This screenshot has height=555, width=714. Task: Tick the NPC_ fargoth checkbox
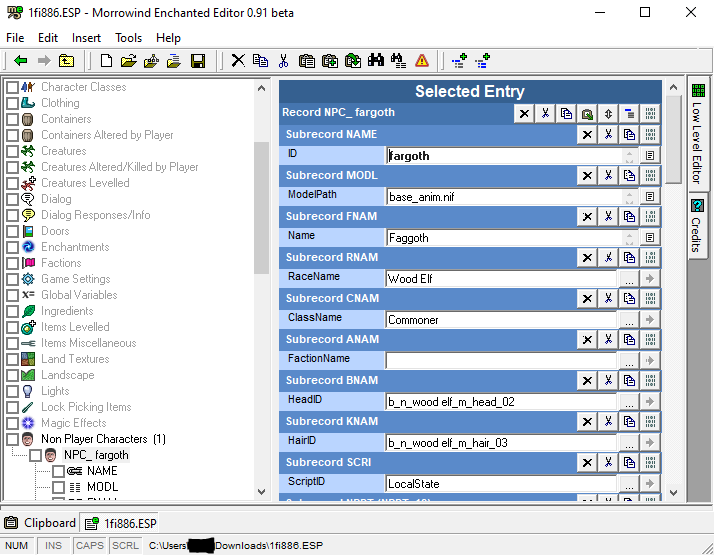(36, 455)
